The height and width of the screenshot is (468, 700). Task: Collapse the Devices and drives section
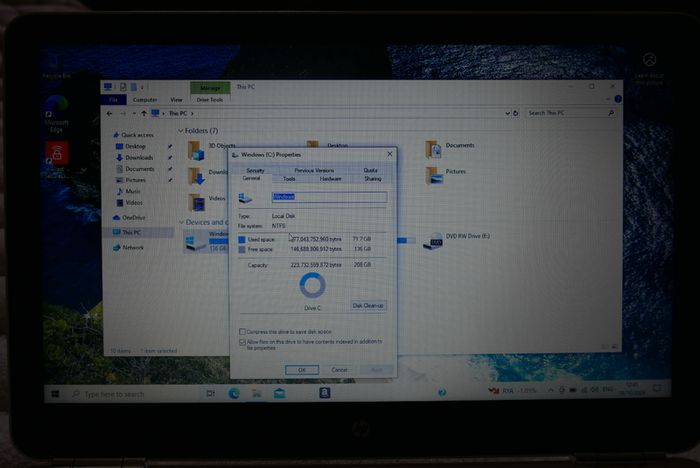(182, 222)
